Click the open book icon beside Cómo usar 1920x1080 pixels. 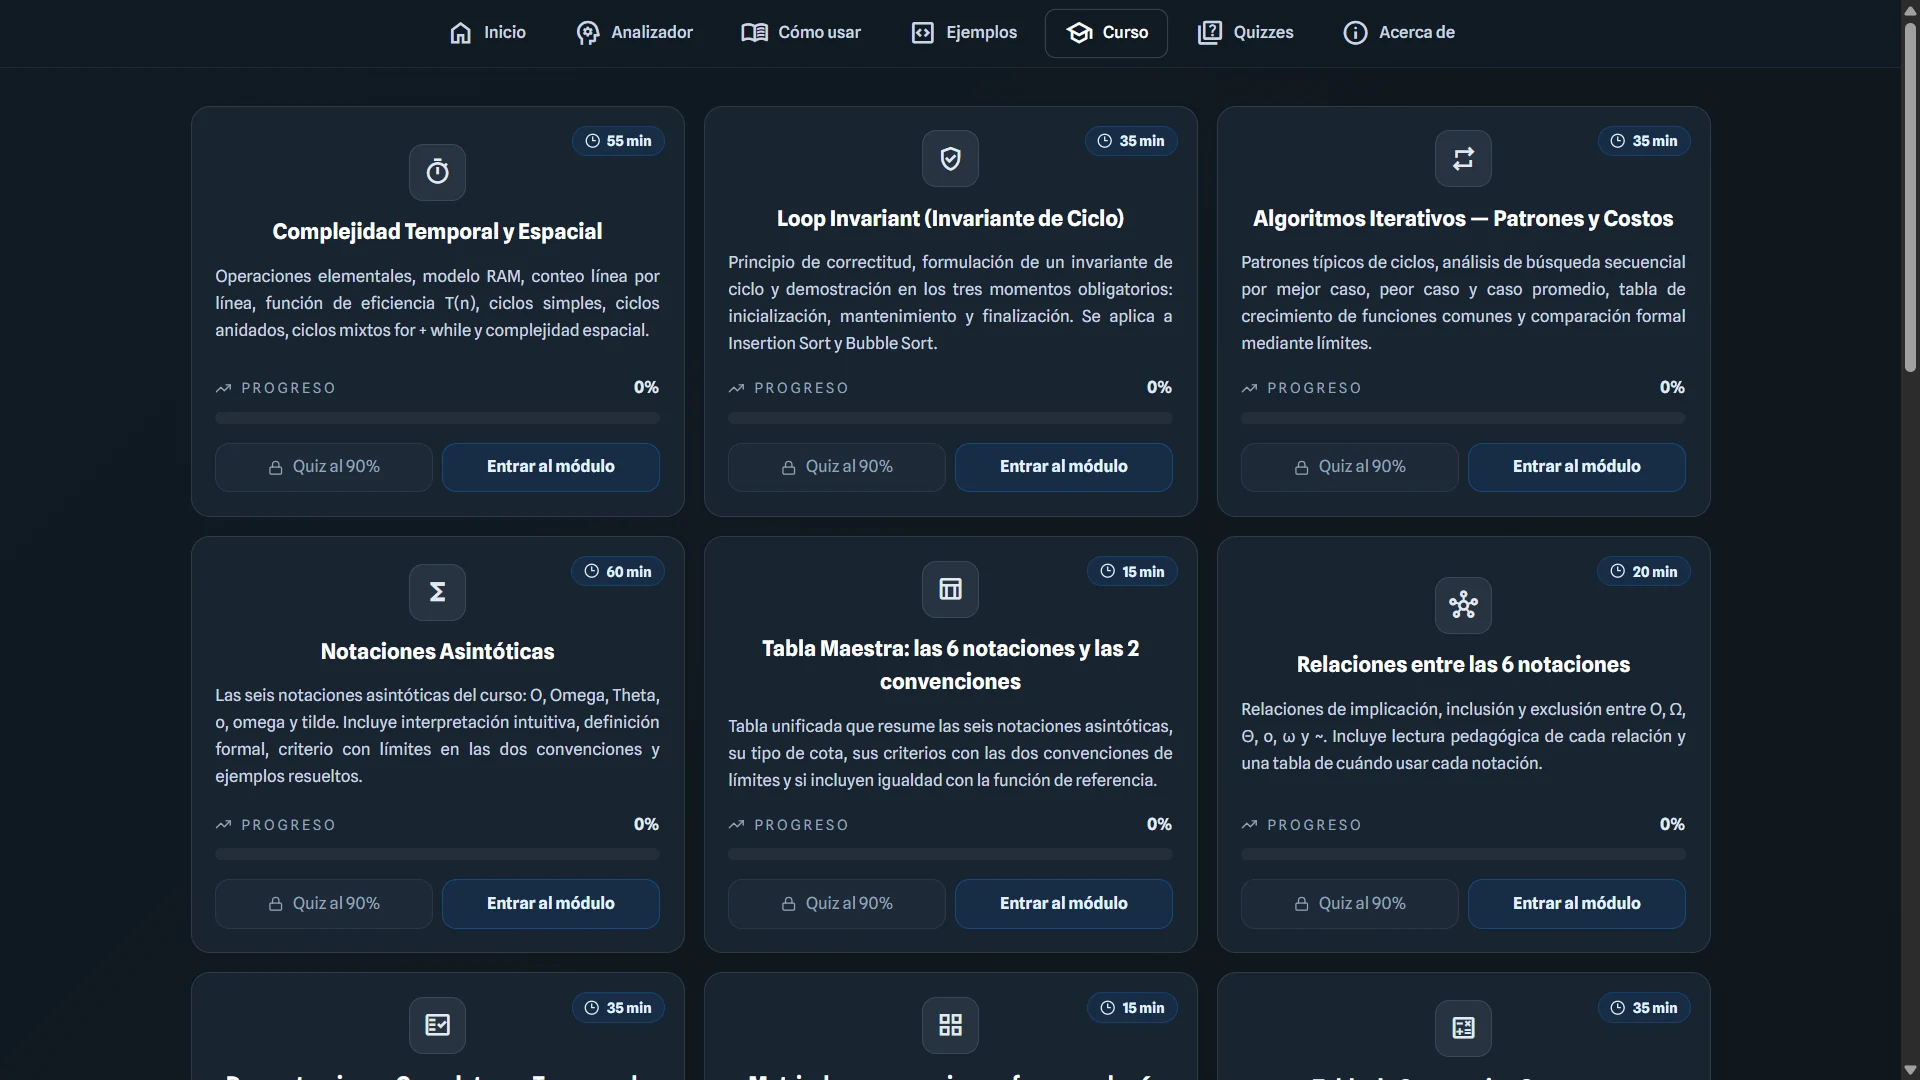(754, 33)
